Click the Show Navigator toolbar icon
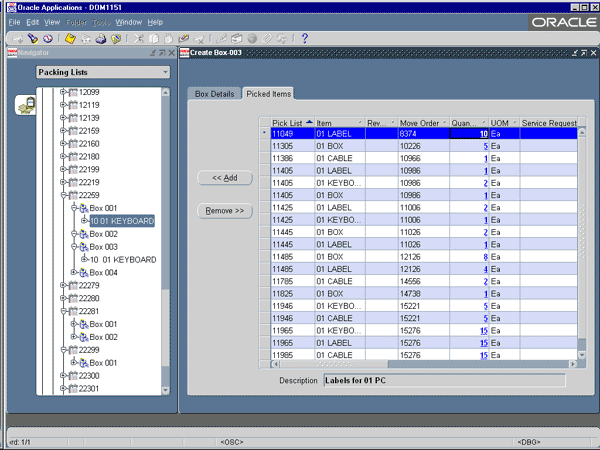This screenshot has height=450, width=600. (x=47, y=38)
